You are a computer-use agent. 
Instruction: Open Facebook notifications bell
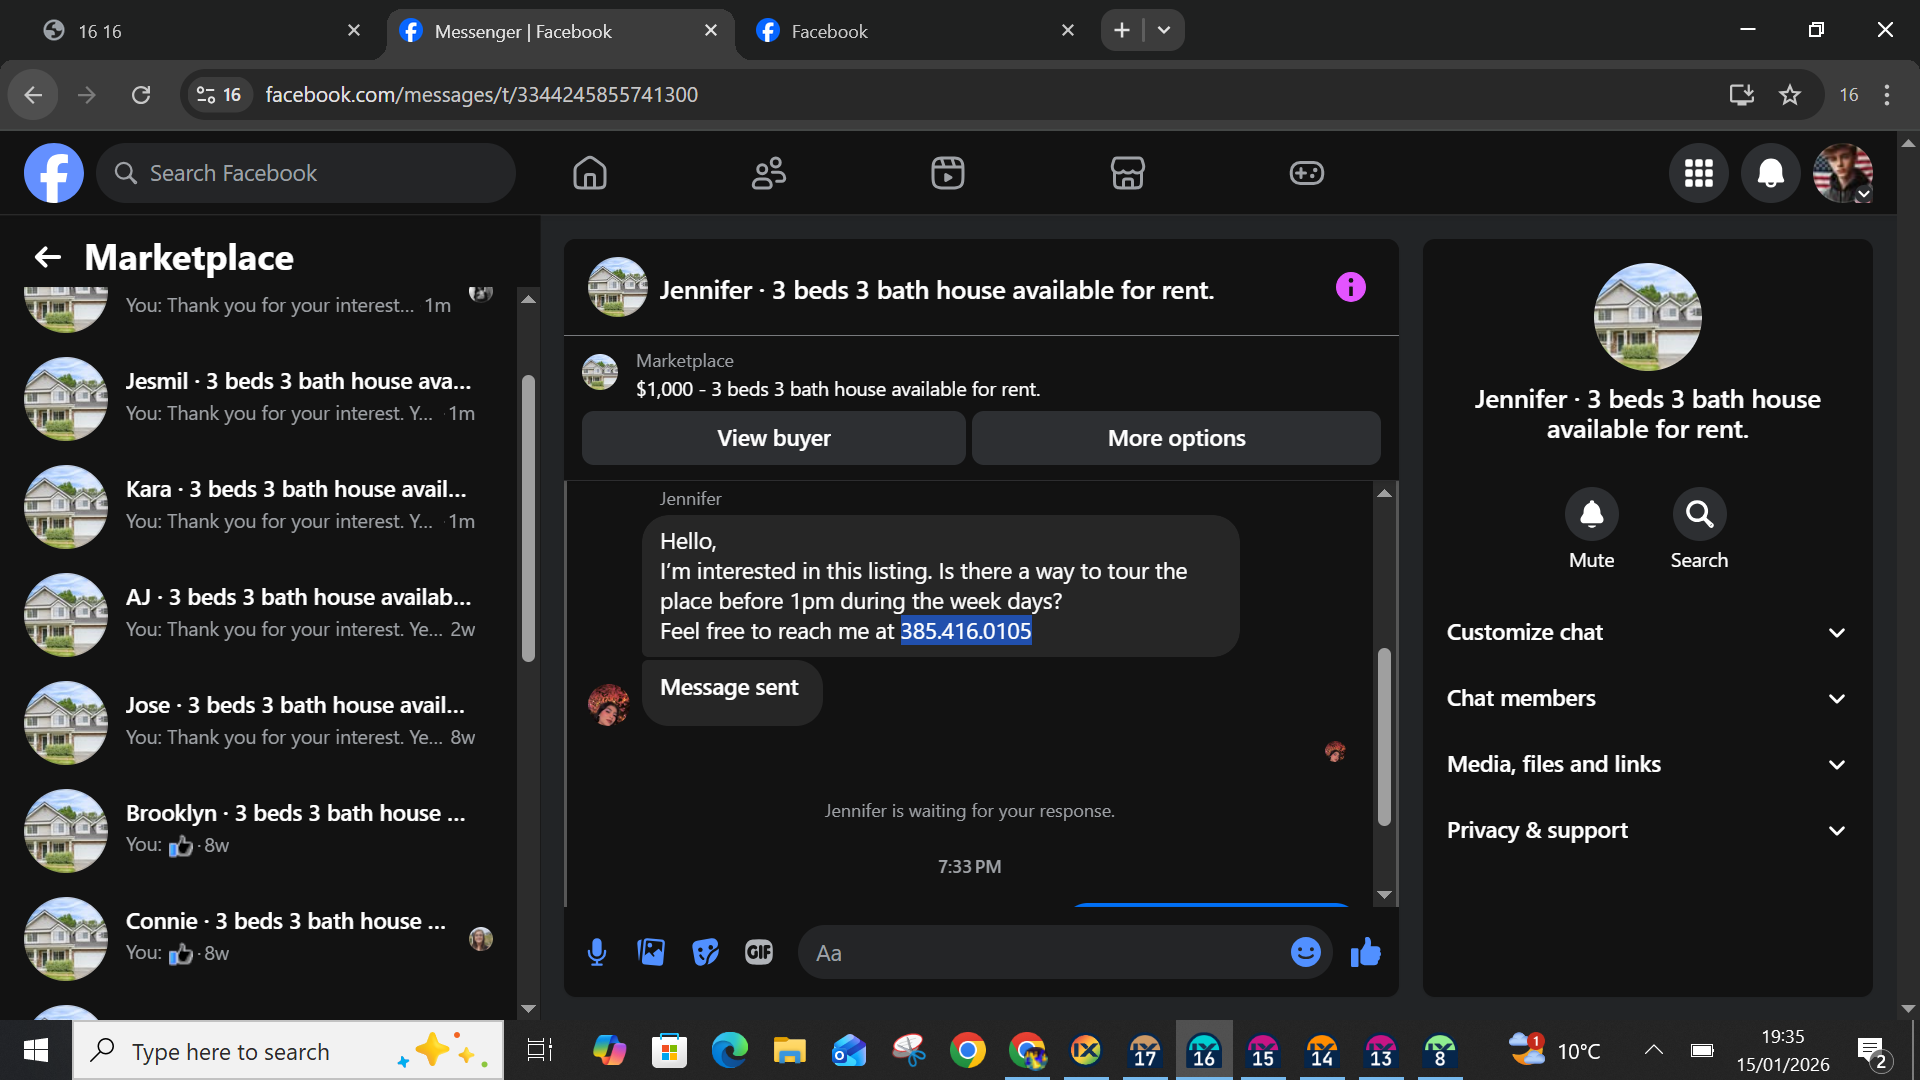1770,173
